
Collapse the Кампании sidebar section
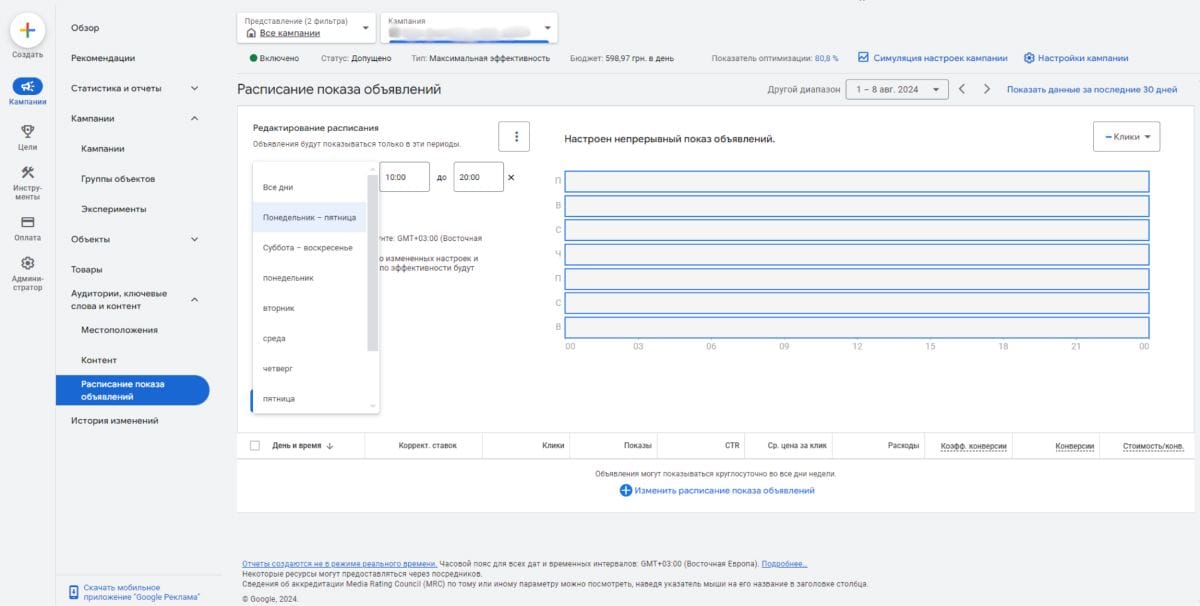[194, 118]
